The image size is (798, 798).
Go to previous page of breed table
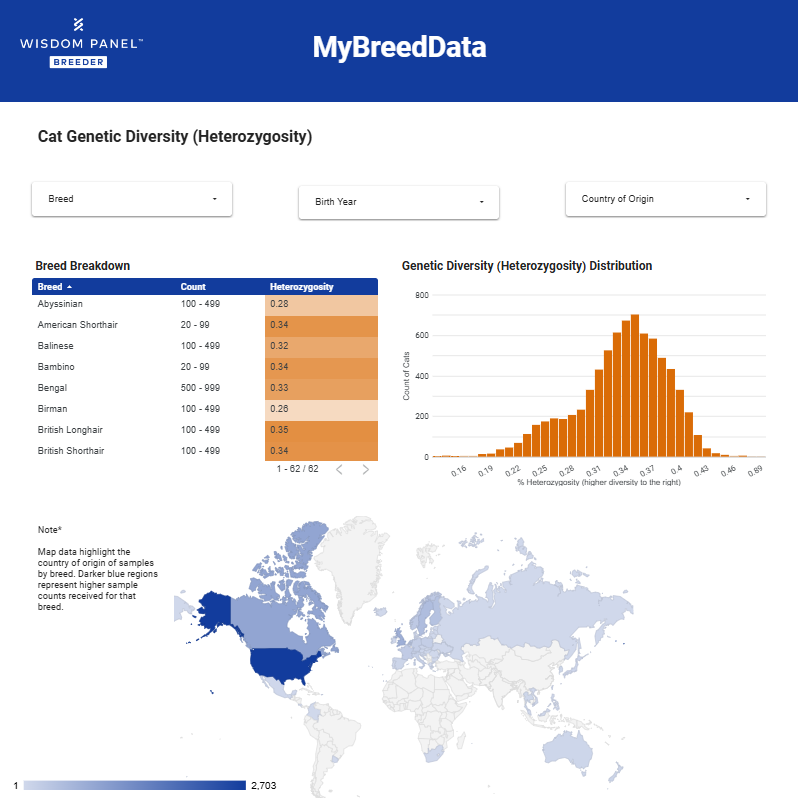[x=339, y=469]
